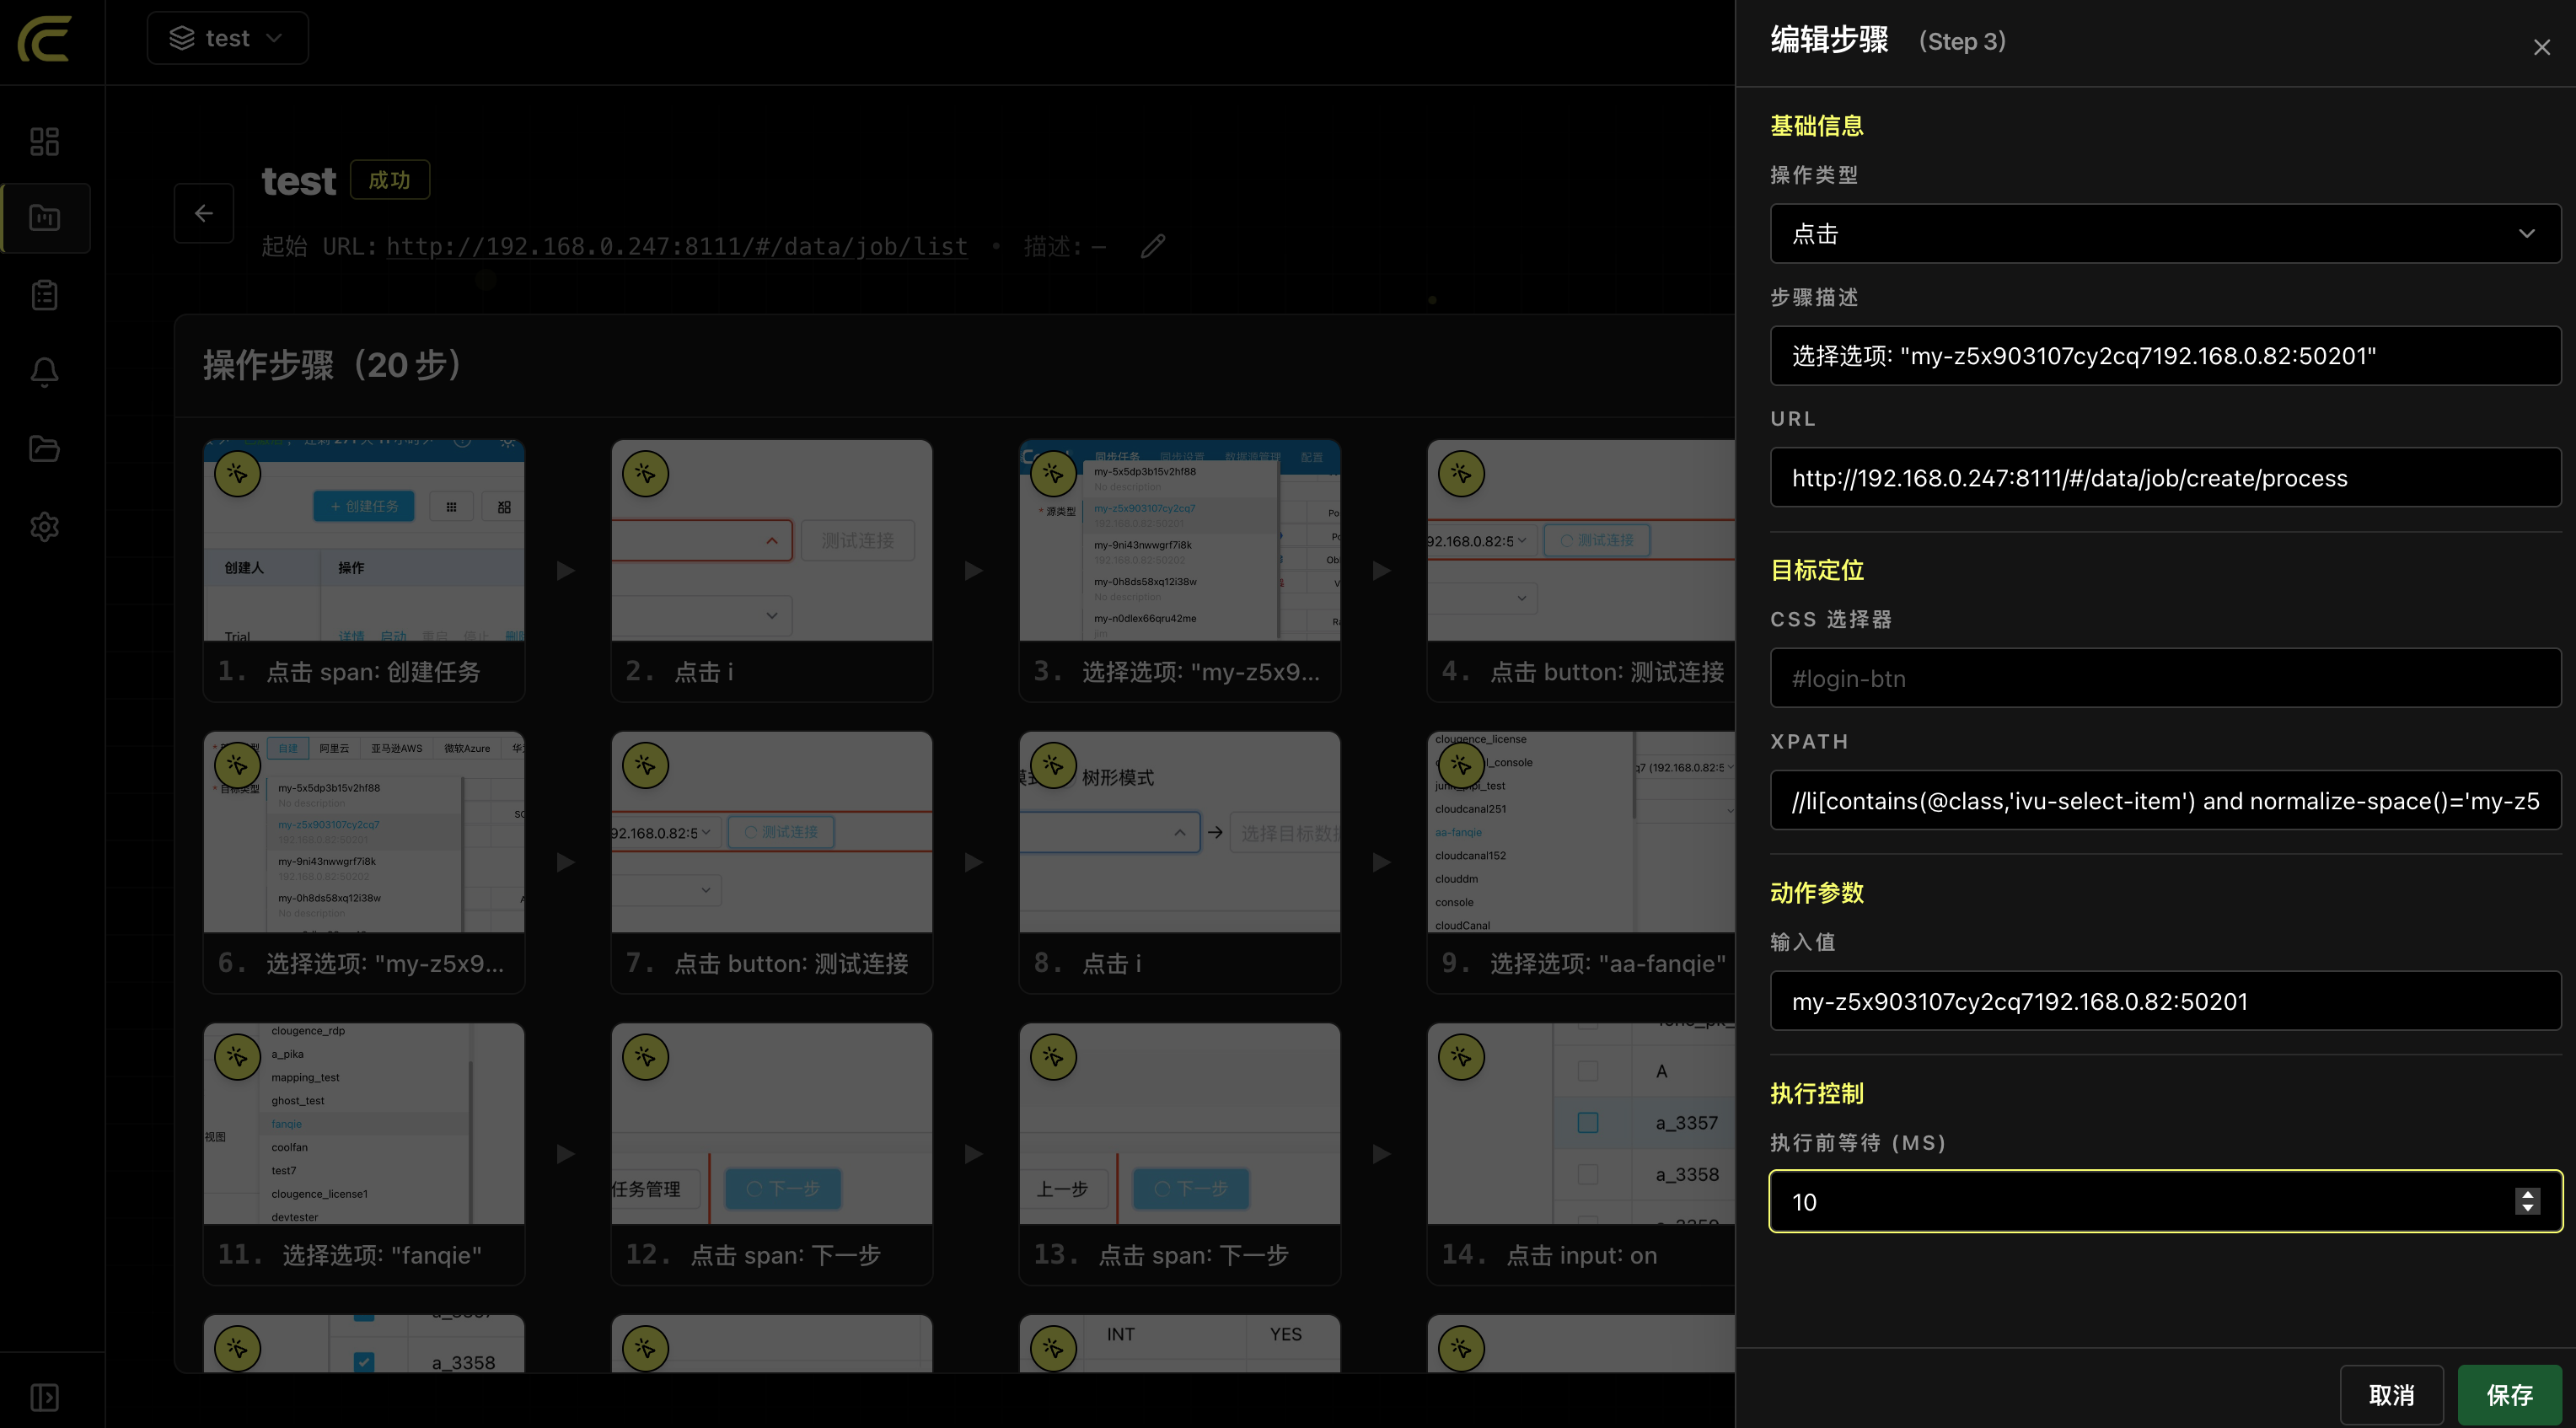Open the notification bell in sidebar
The image size is (2576, 1428).
pos(45,372)
